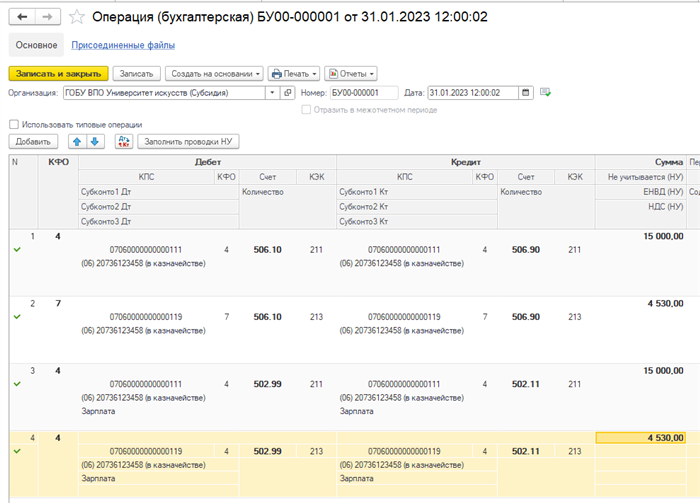This screenshot has width=700, height=503.
Task: Move entry down with blue arrow
Action: coord(95,142)
